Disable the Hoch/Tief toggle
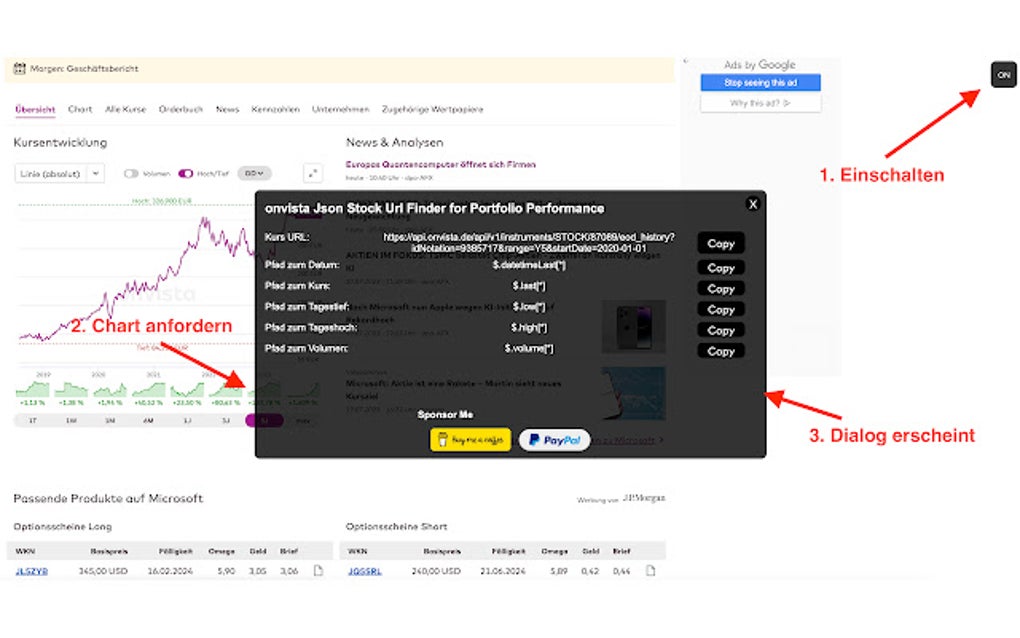 click(x=185, y=172)
